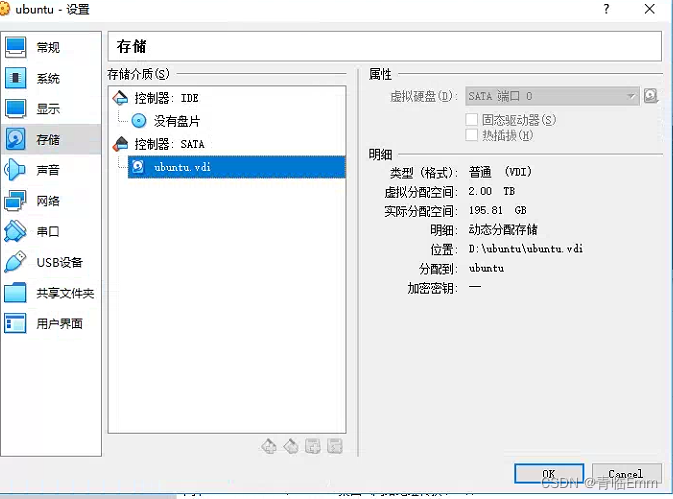
Task: Open the SATA 端口 0 port dropdown
Action: (552, 96)
